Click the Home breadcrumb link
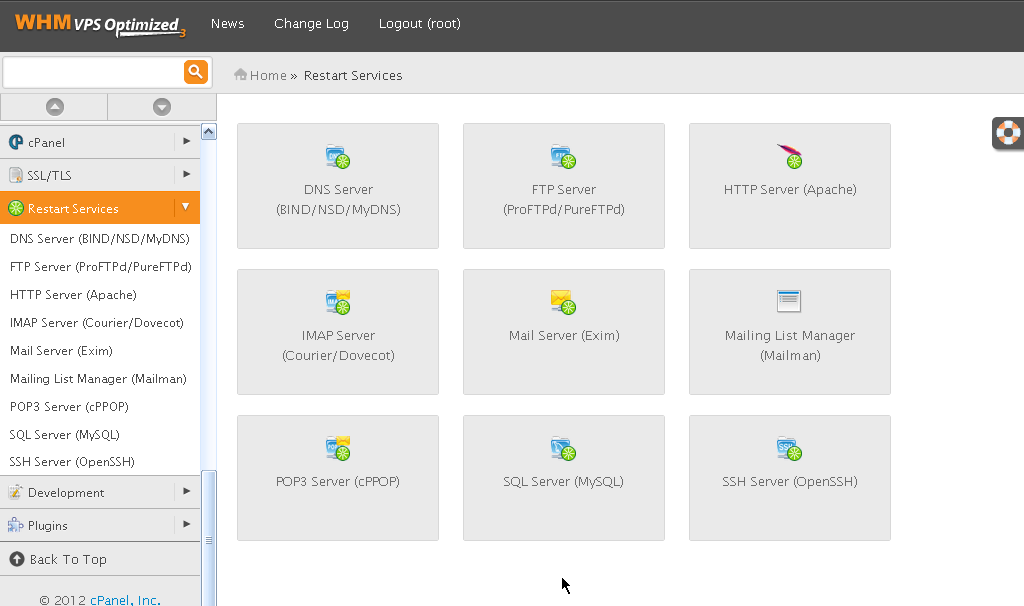This screenshot has width=1024, height=606. 268,75
